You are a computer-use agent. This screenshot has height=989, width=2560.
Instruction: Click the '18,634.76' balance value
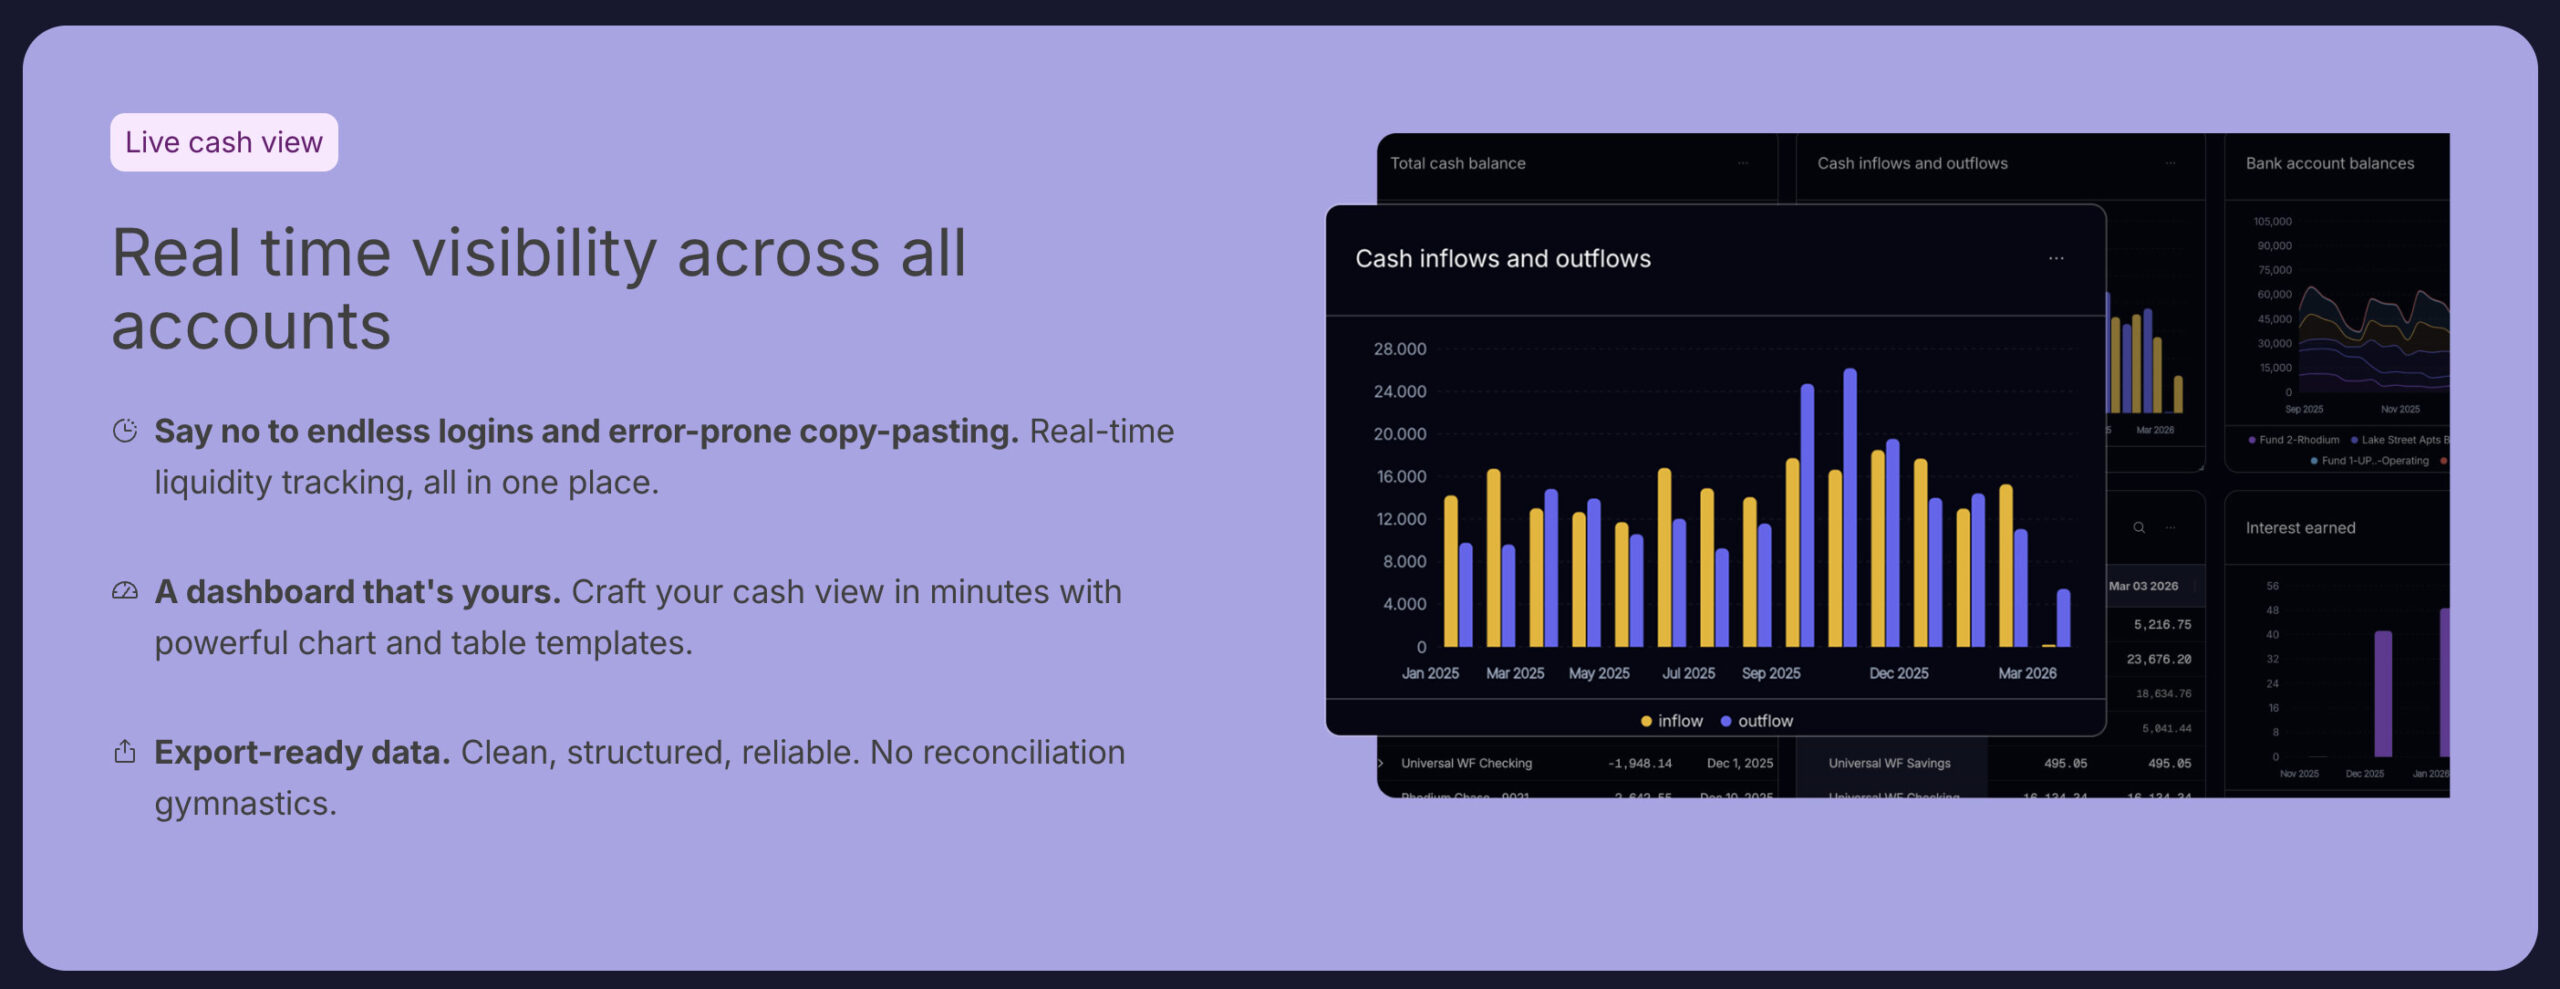2163,693
